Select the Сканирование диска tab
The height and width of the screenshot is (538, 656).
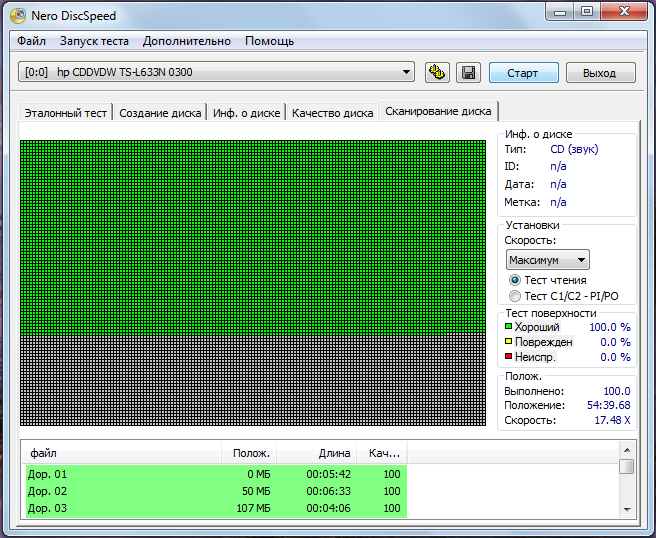[438, 111]
